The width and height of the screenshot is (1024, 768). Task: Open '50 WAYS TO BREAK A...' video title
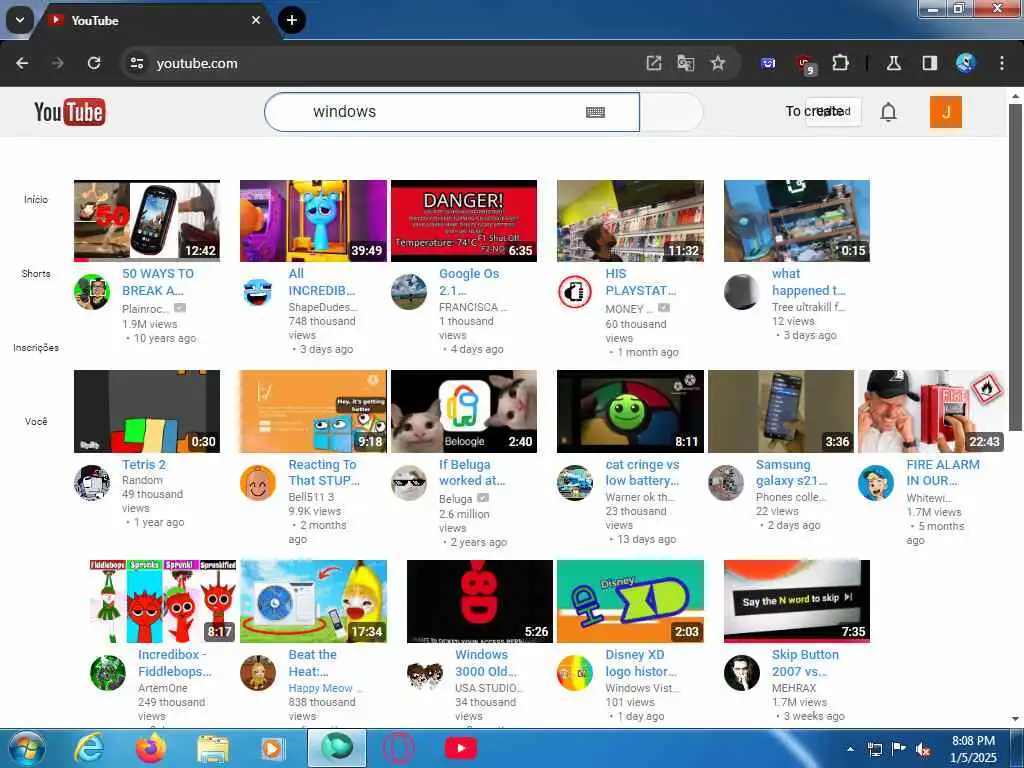[x=157, y=282]
